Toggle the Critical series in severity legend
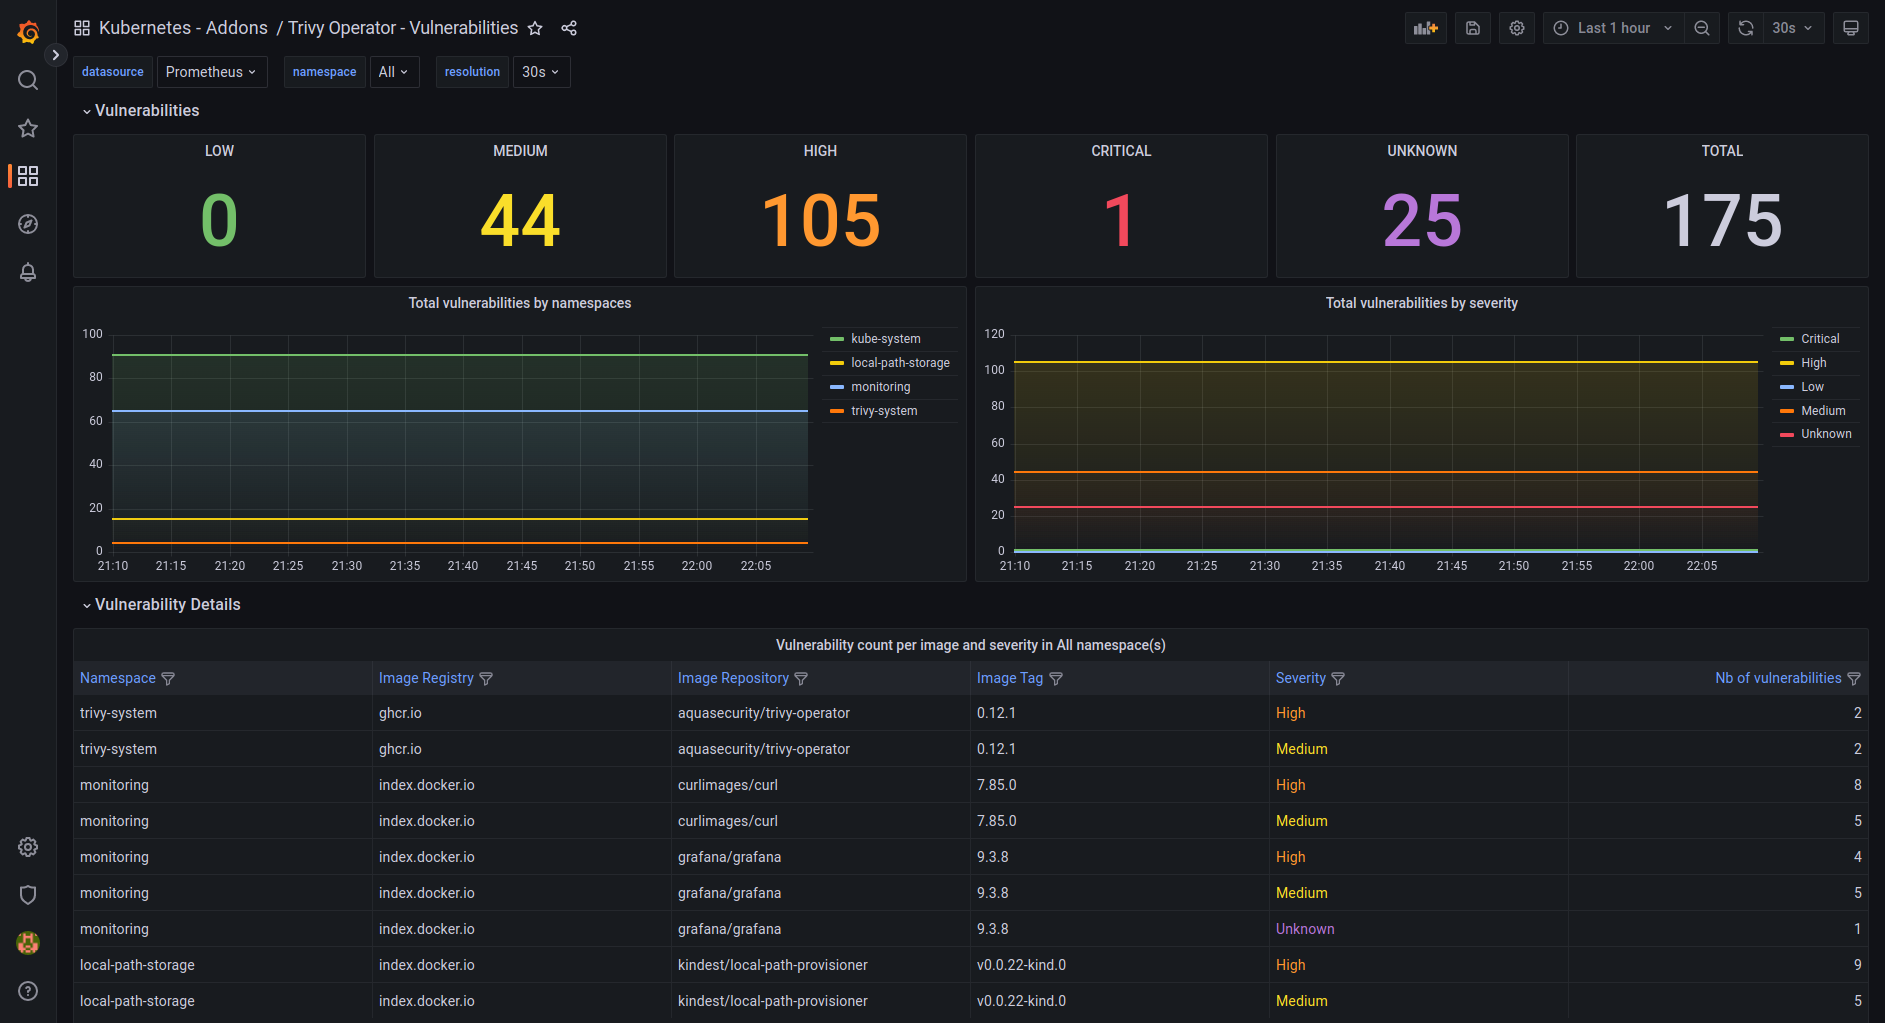The width and height of the screenshot is (1885, 1023). [1818, 338]
